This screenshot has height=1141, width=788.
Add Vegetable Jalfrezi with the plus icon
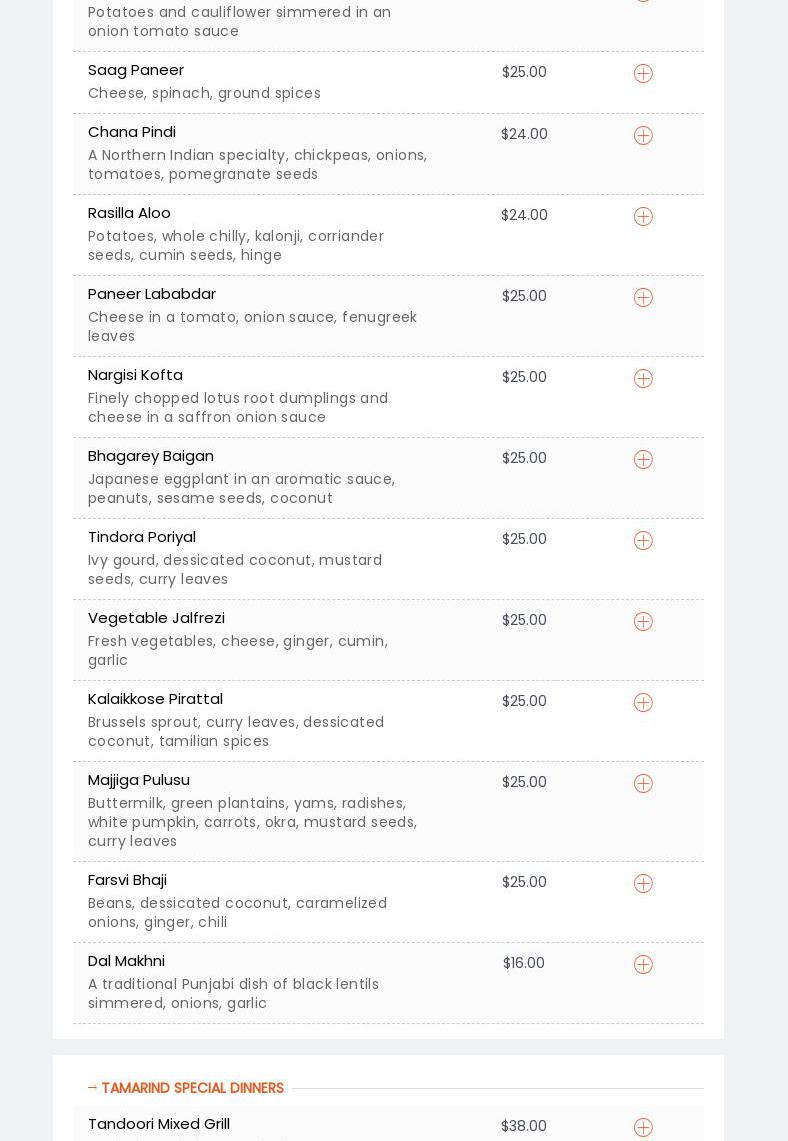(643, 622)
